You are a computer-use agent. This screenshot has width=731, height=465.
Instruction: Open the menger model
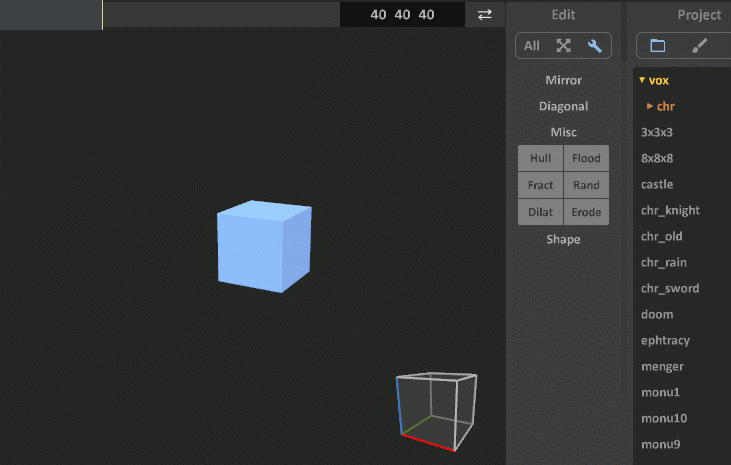tap(662, 367)
